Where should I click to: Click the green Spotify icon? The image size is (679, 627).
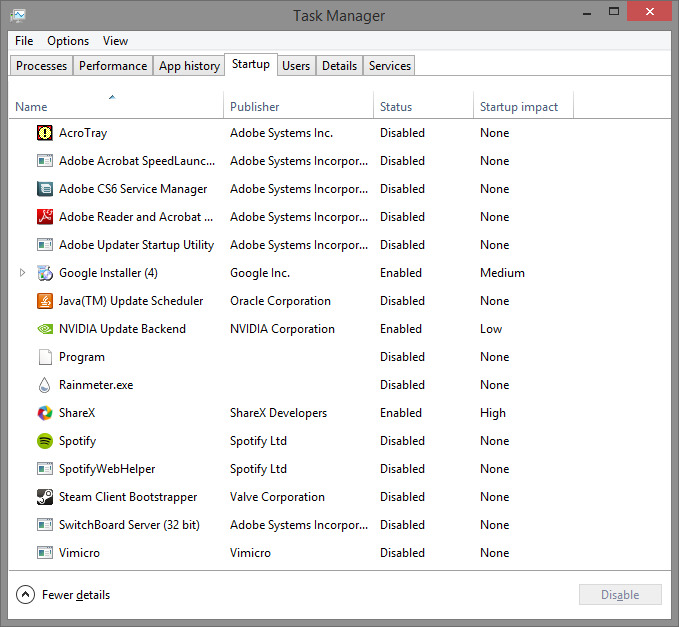45,441
